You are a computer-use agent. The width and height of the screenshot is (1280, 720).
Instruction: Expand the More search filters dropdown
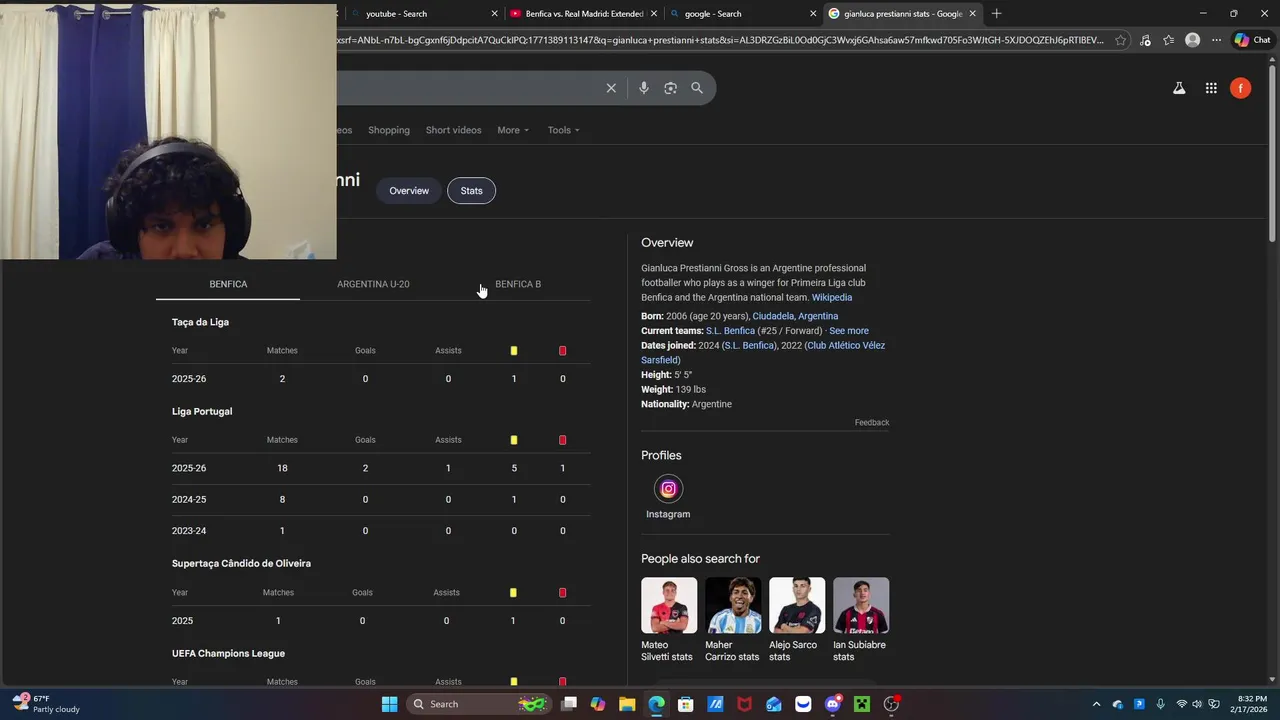pos(513,130)
